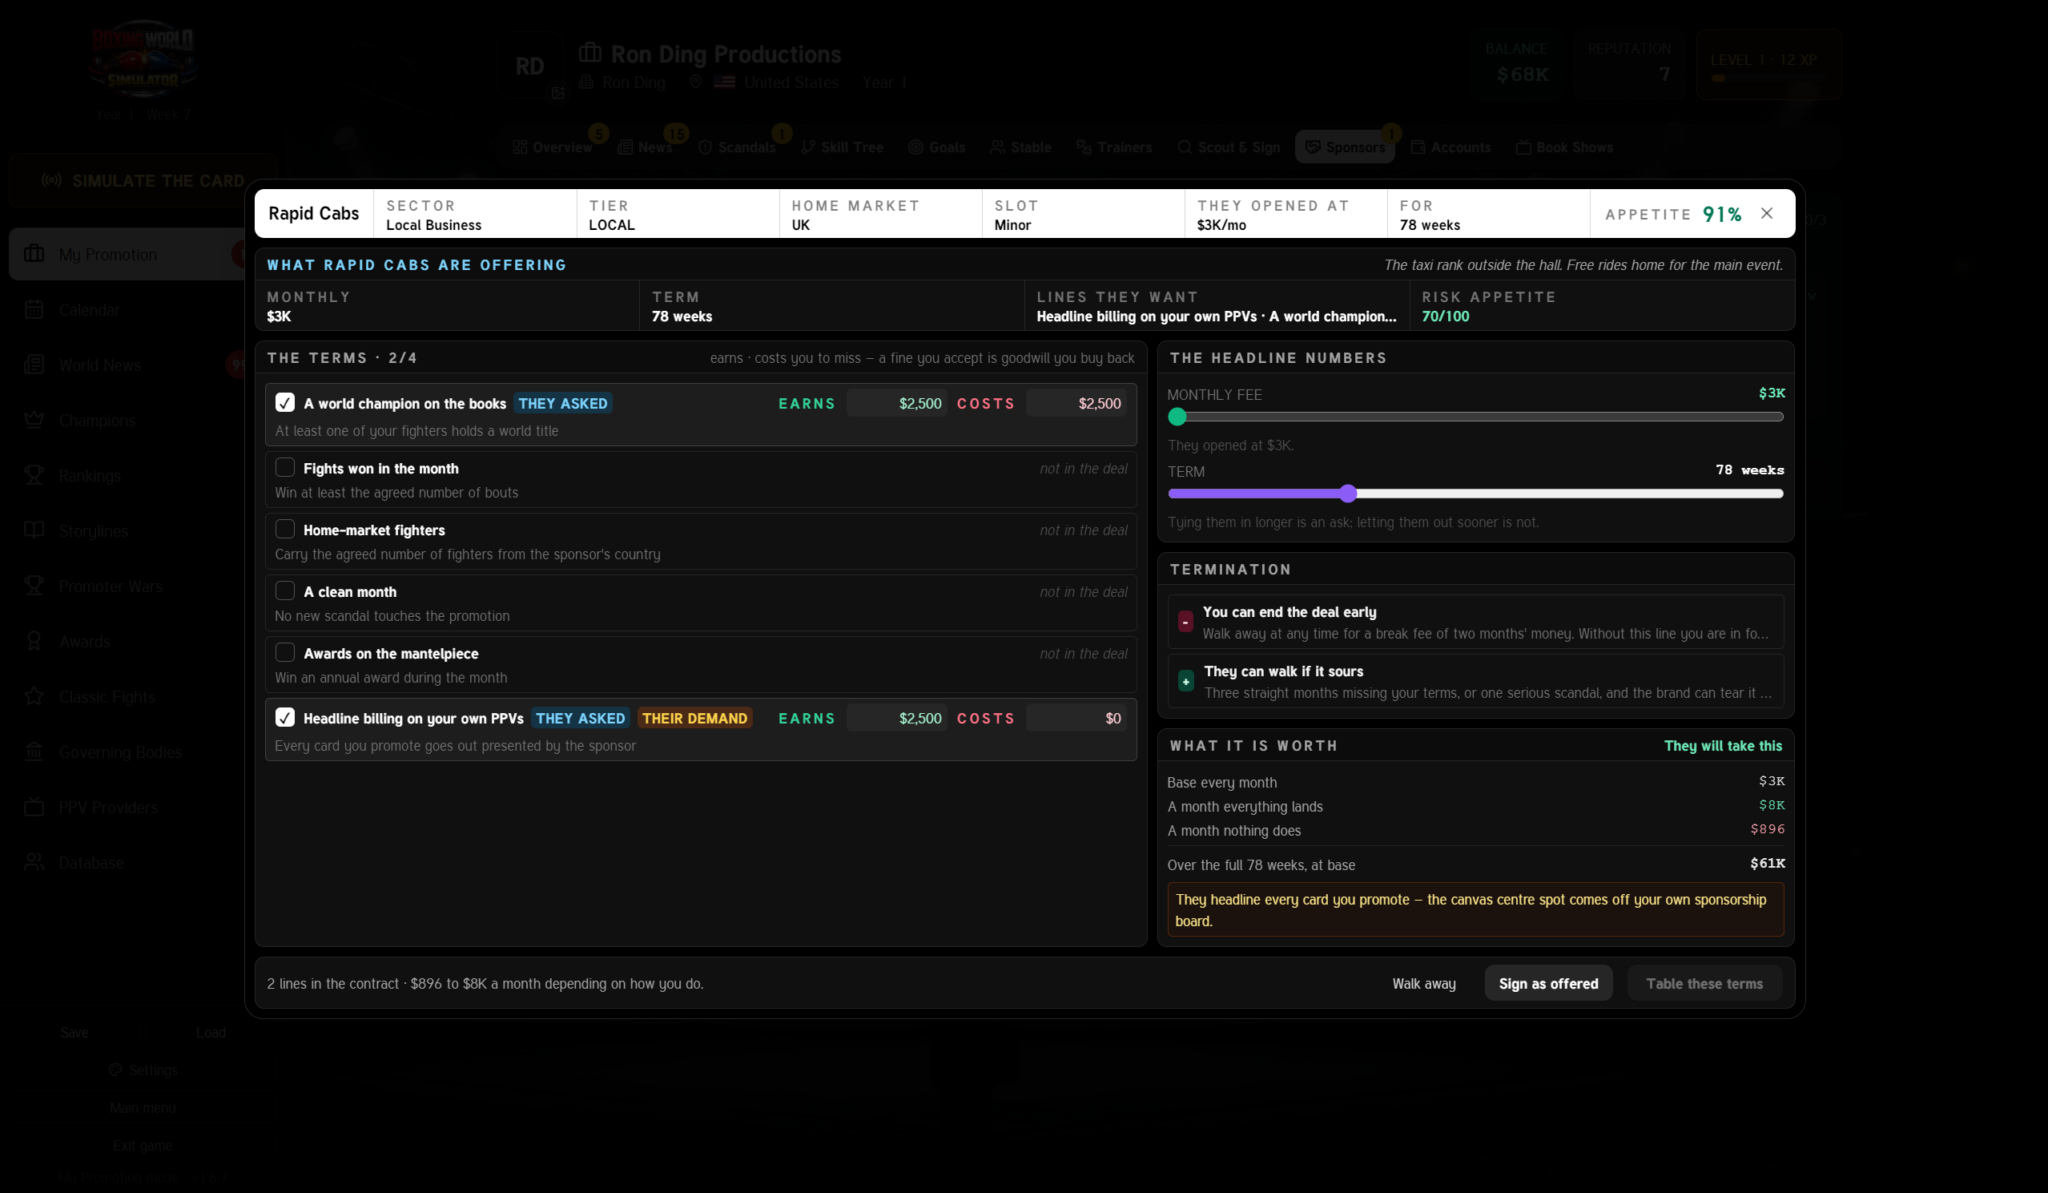The image size is (2048, 1193).
Task: Click the Trainers tab icon
Action: click(x=1084, y=147)
